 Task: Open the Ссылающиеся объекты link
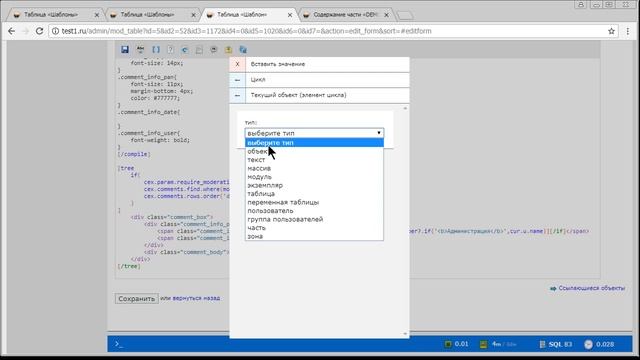(591, 288)
